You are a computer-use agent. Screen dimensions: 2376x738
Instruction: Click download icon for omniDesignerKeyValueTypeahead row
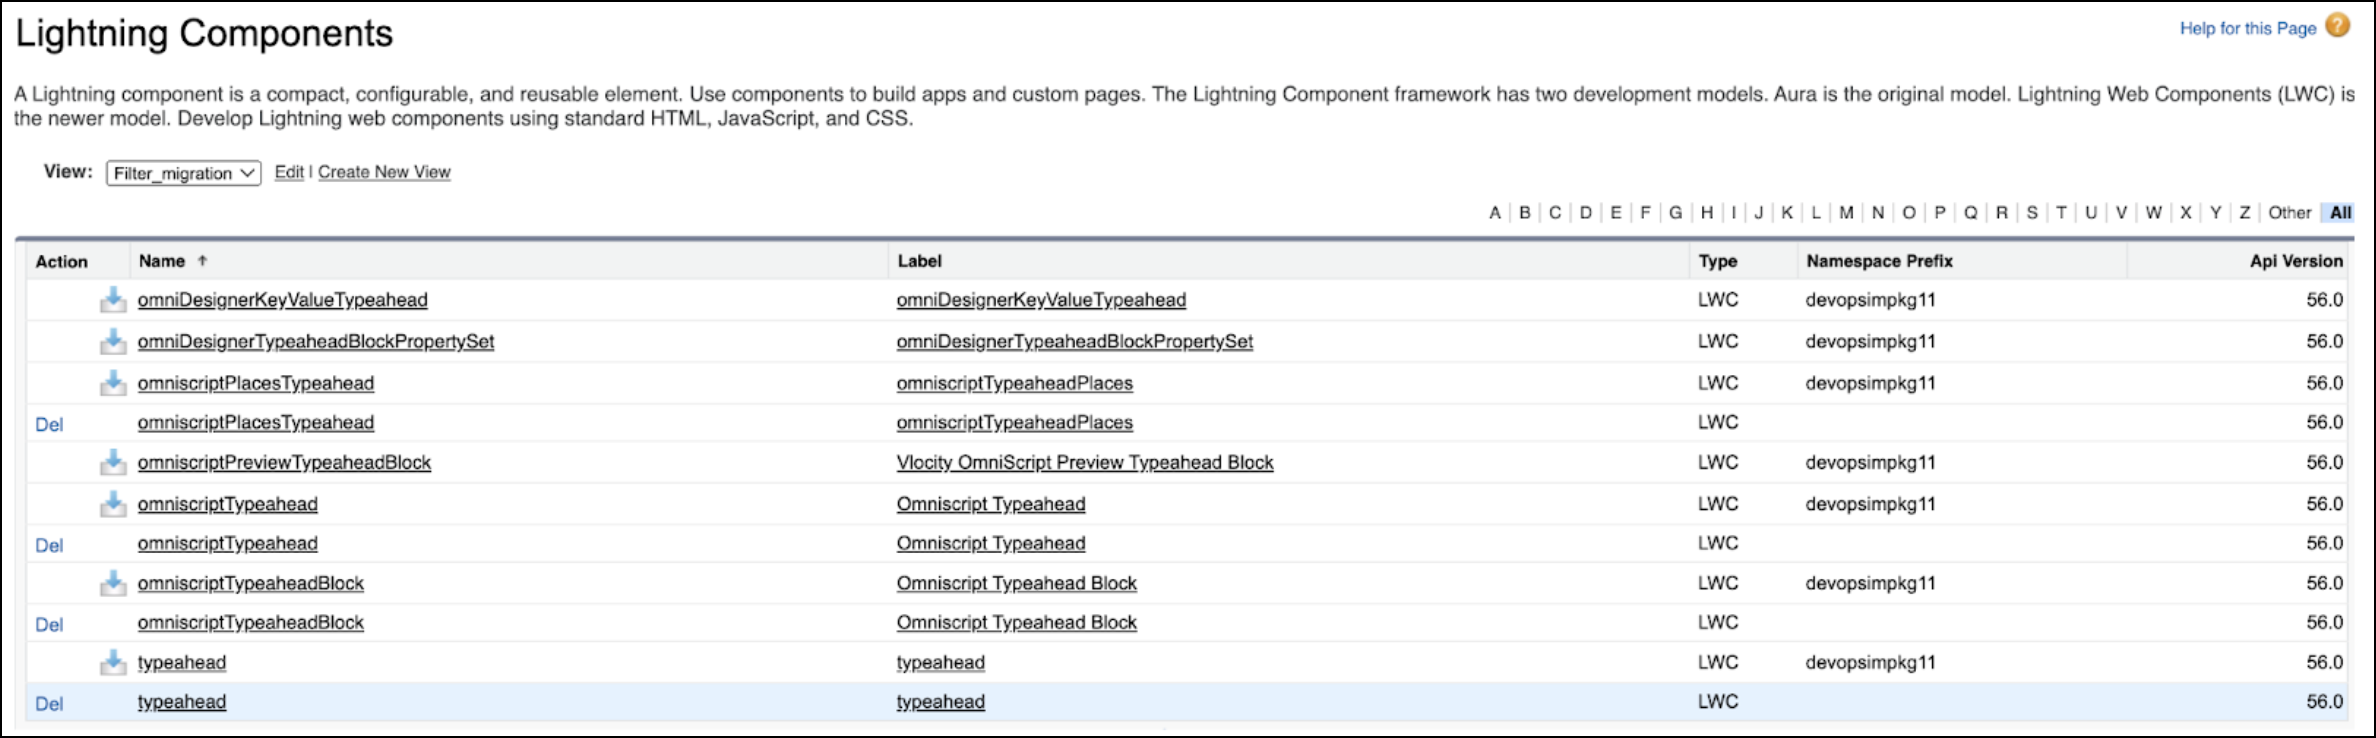point(113,299)
